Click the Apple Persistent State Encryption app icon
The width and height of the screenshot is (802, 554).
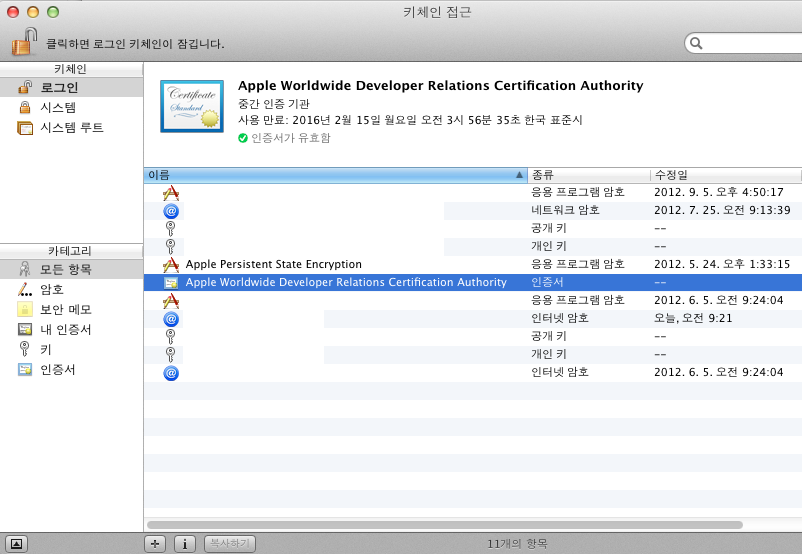pyautogui.click(x=171, y=264)
